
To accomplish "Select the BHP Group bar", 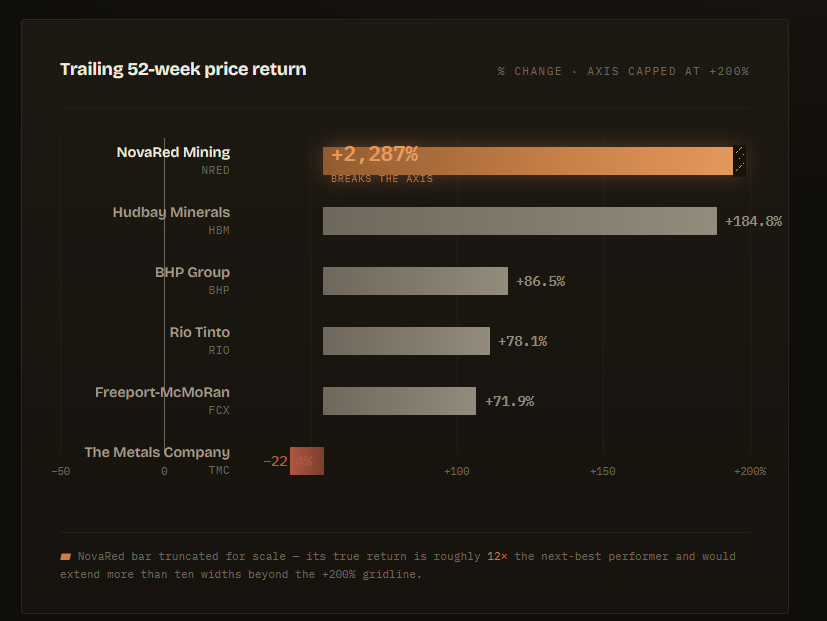I will pyautogui.click(x=416, y=281).
